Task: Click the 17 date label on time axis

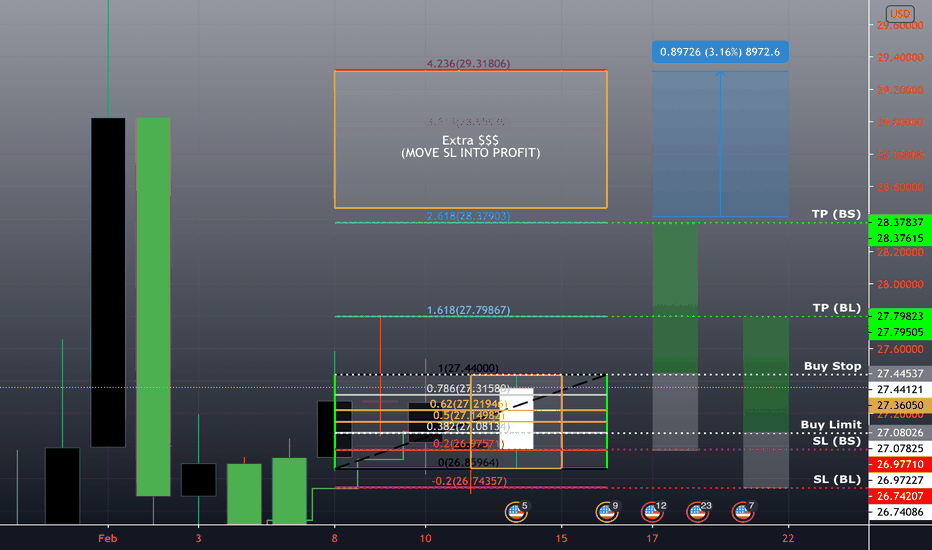Action: 652,538
